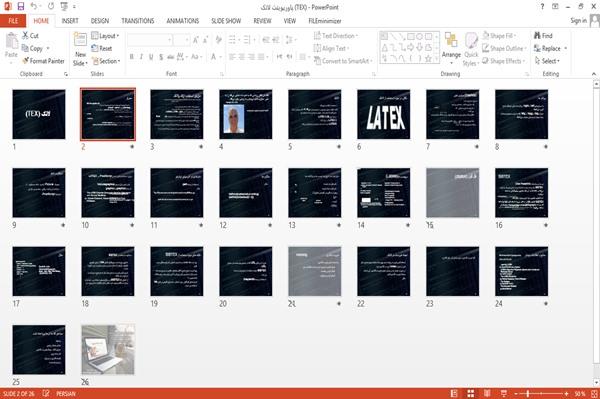Click Increase Font Size button
600x399 pixels.
click(x=196, y=40)
